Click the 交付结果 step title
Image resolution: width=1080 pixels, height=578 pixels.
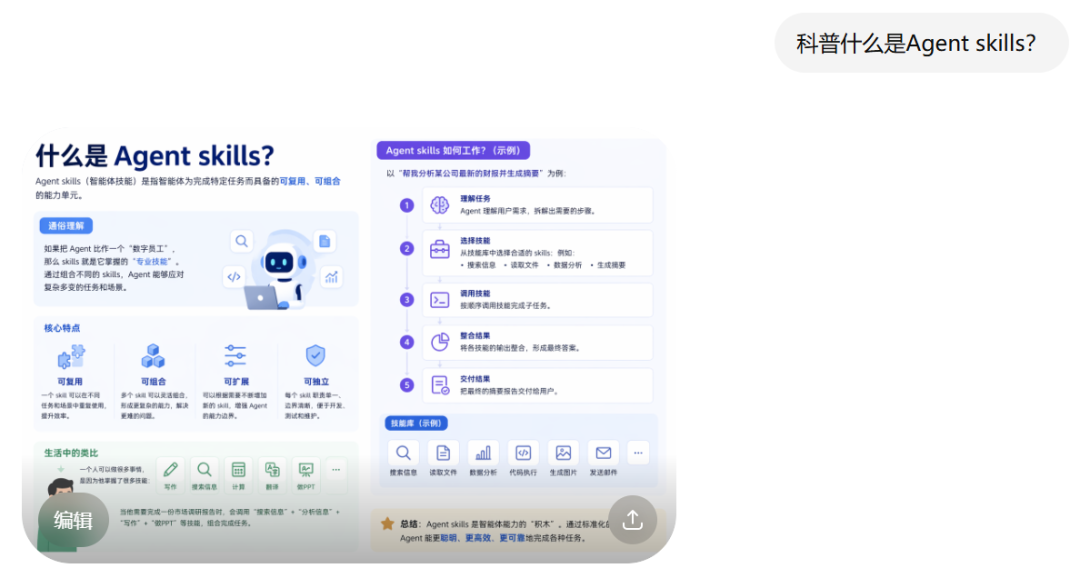(475, 379)
